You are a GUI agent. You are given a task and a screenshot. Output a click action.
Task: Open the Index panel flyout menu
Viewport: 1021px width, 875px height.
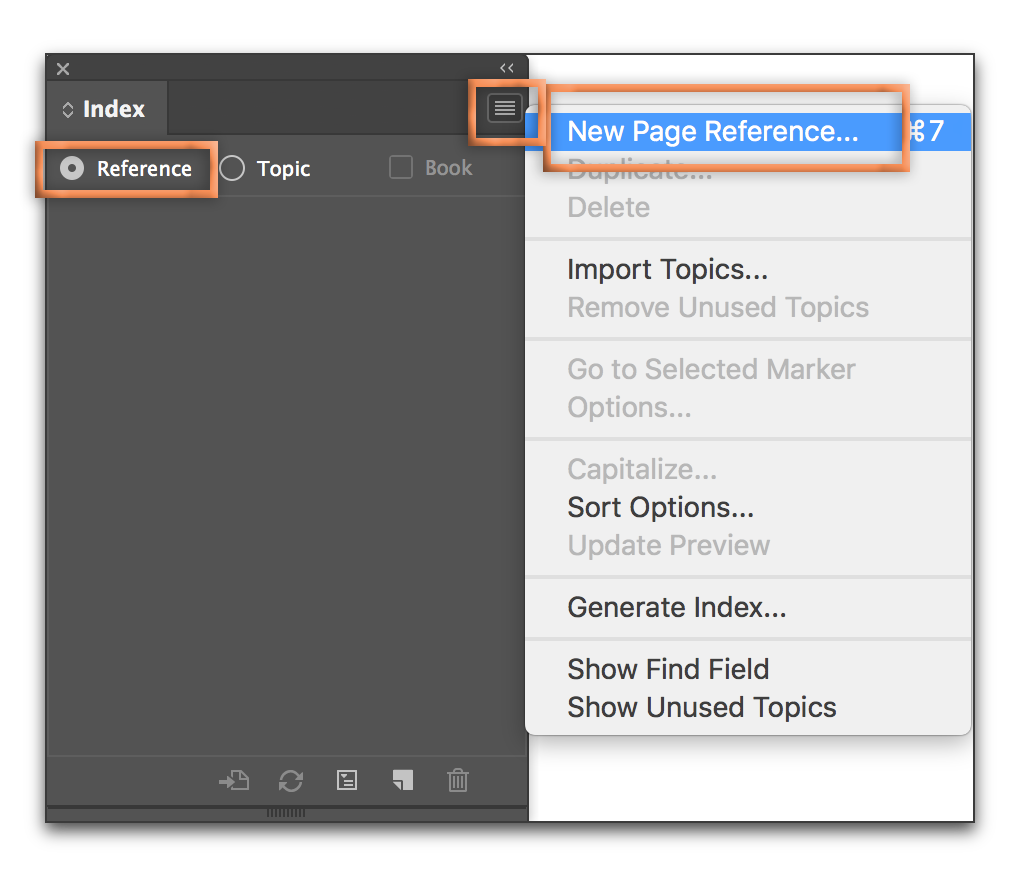505,108
